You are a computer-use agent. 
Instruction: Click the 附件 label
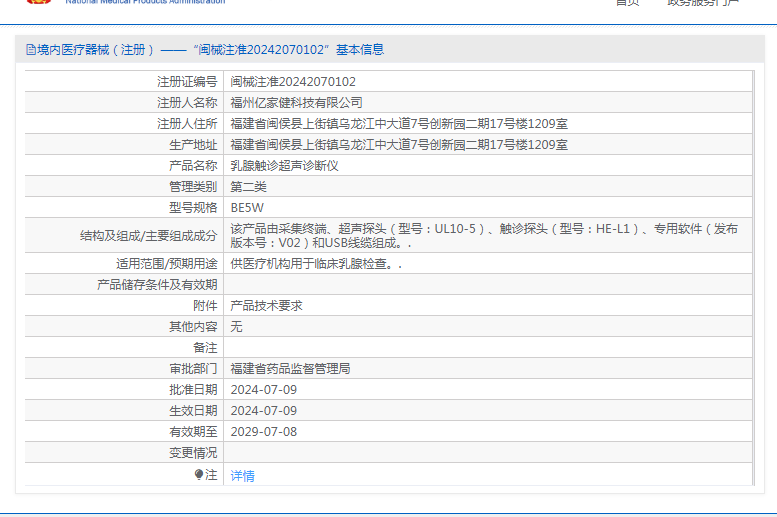[205, 306]
